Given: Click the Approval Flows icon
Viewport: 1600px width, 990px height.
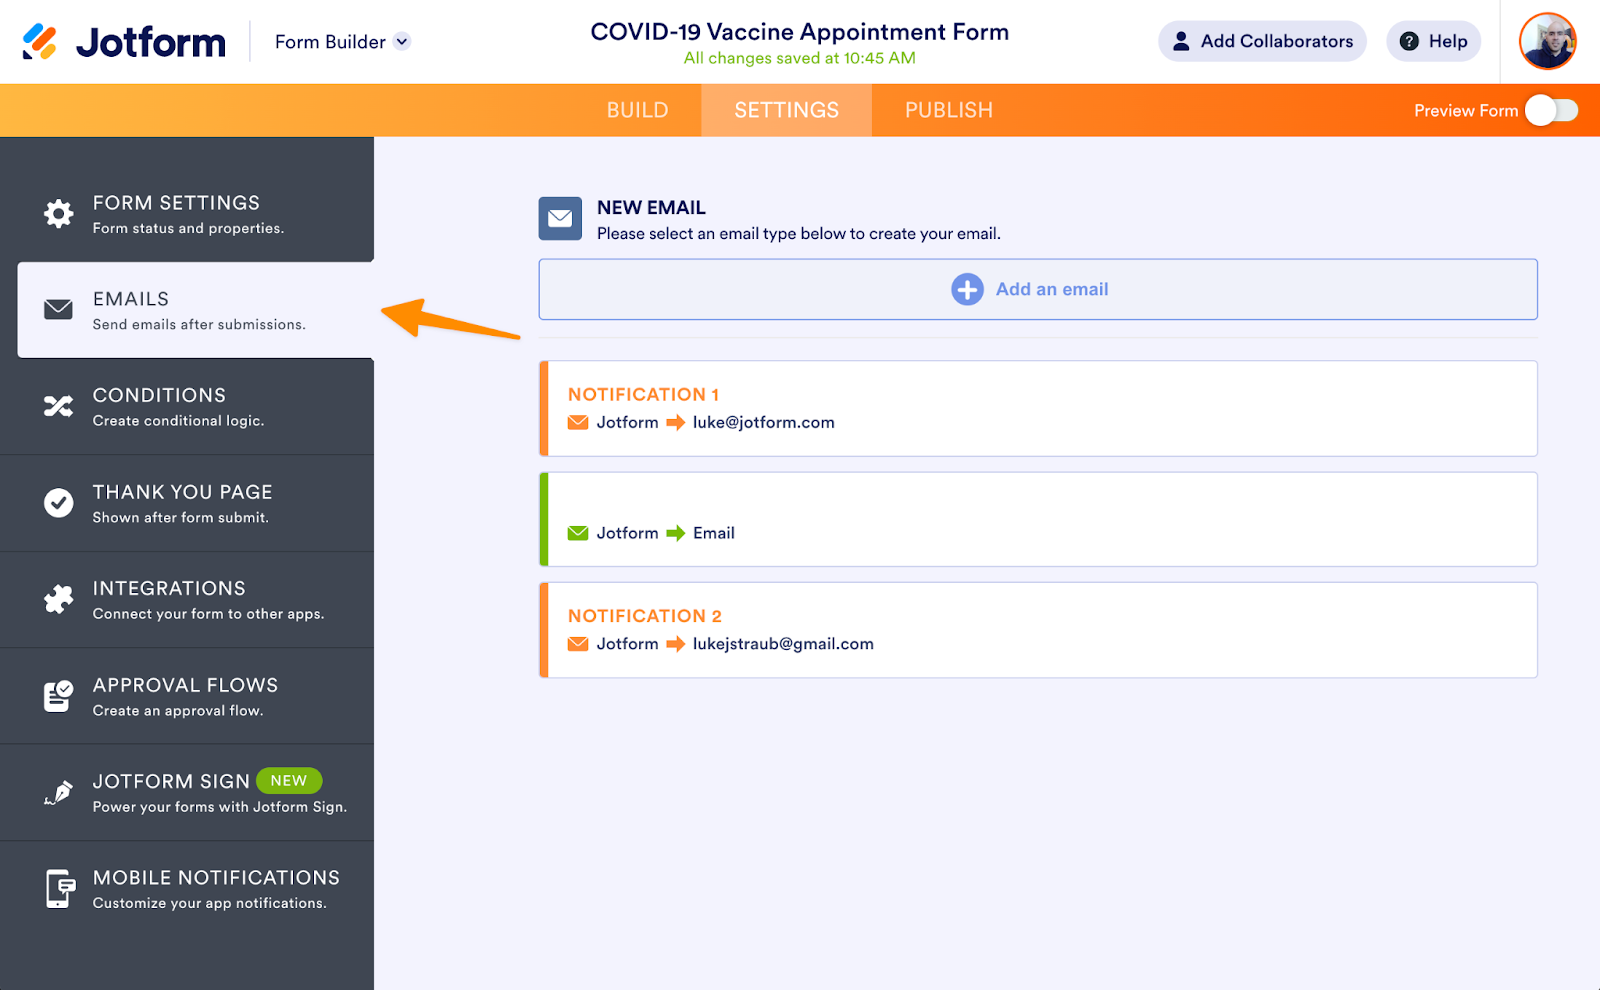Looking at the screenshot, I should [59, 696].
